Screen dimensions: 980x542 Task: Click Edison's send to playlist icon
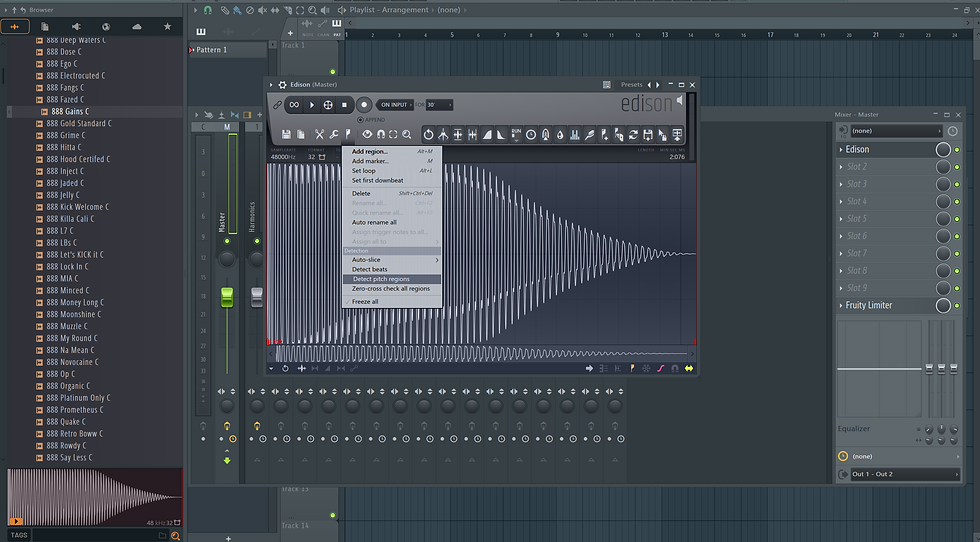(677, 134)
